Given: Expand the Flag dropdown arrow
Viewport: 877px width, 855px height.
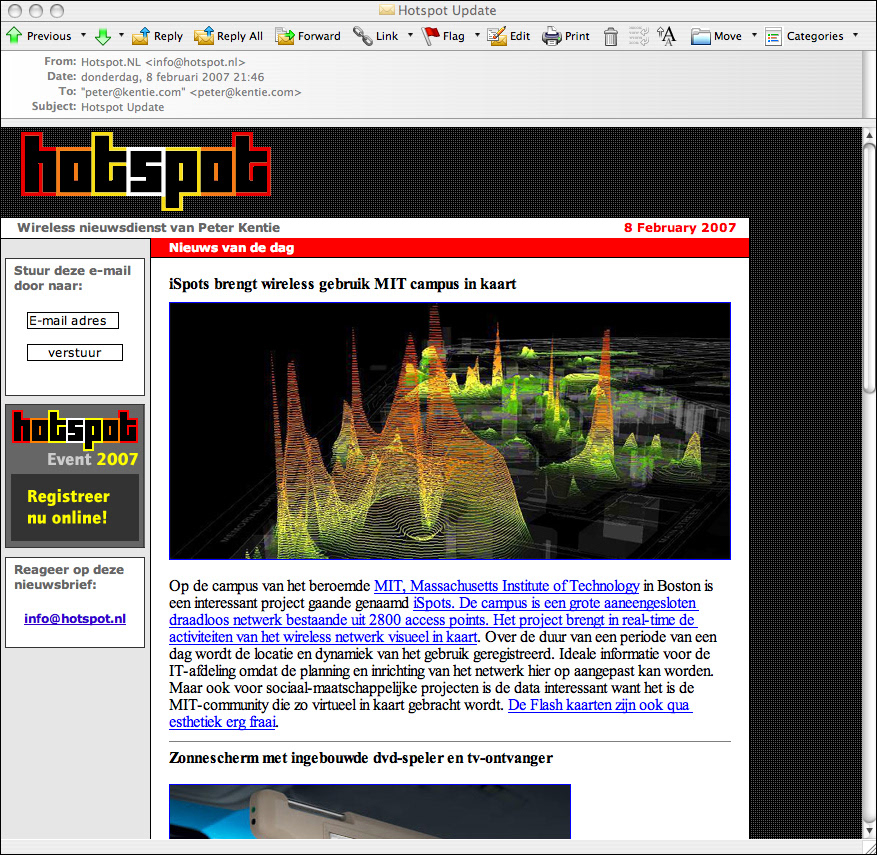Looking at the screenshot, I should [477, 35].
